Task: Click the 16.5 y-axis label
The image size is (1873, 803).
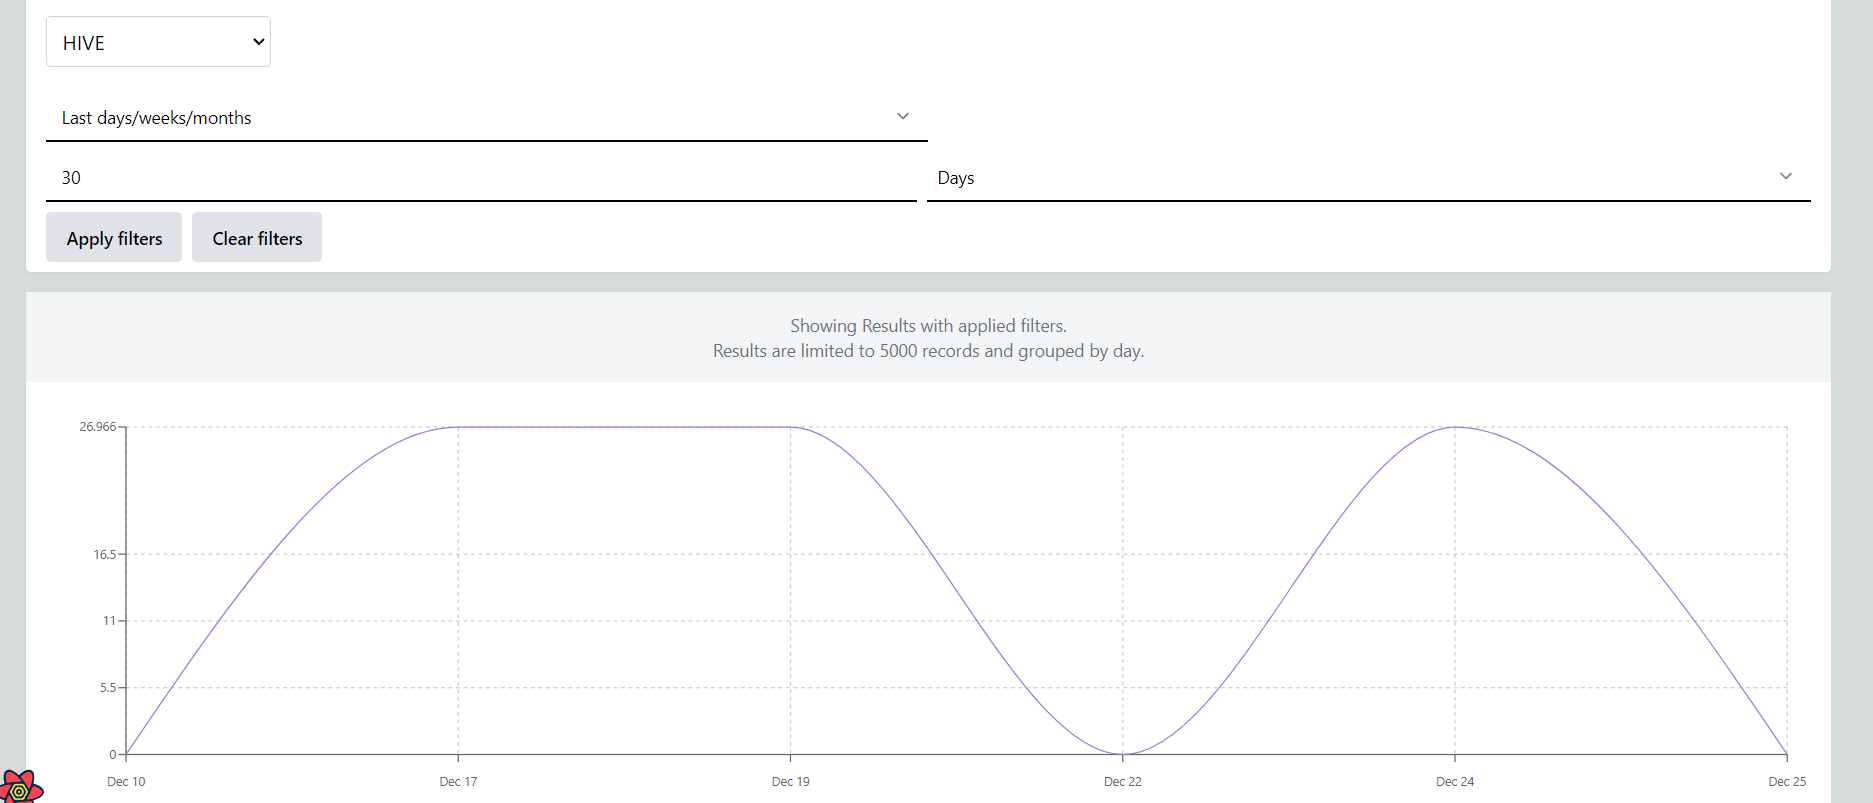Action: pos(104,554)
